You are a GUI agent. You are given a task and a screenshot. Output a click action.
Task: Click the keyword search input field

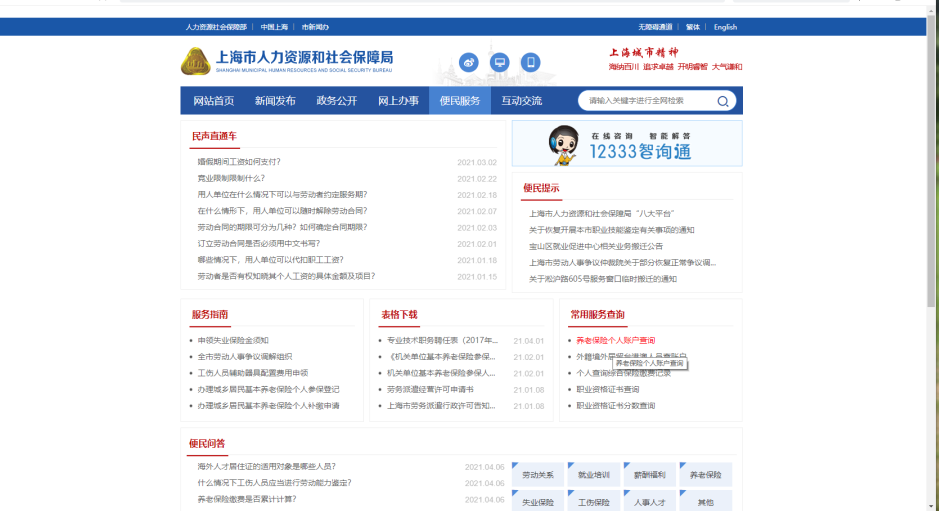[650, 101]
